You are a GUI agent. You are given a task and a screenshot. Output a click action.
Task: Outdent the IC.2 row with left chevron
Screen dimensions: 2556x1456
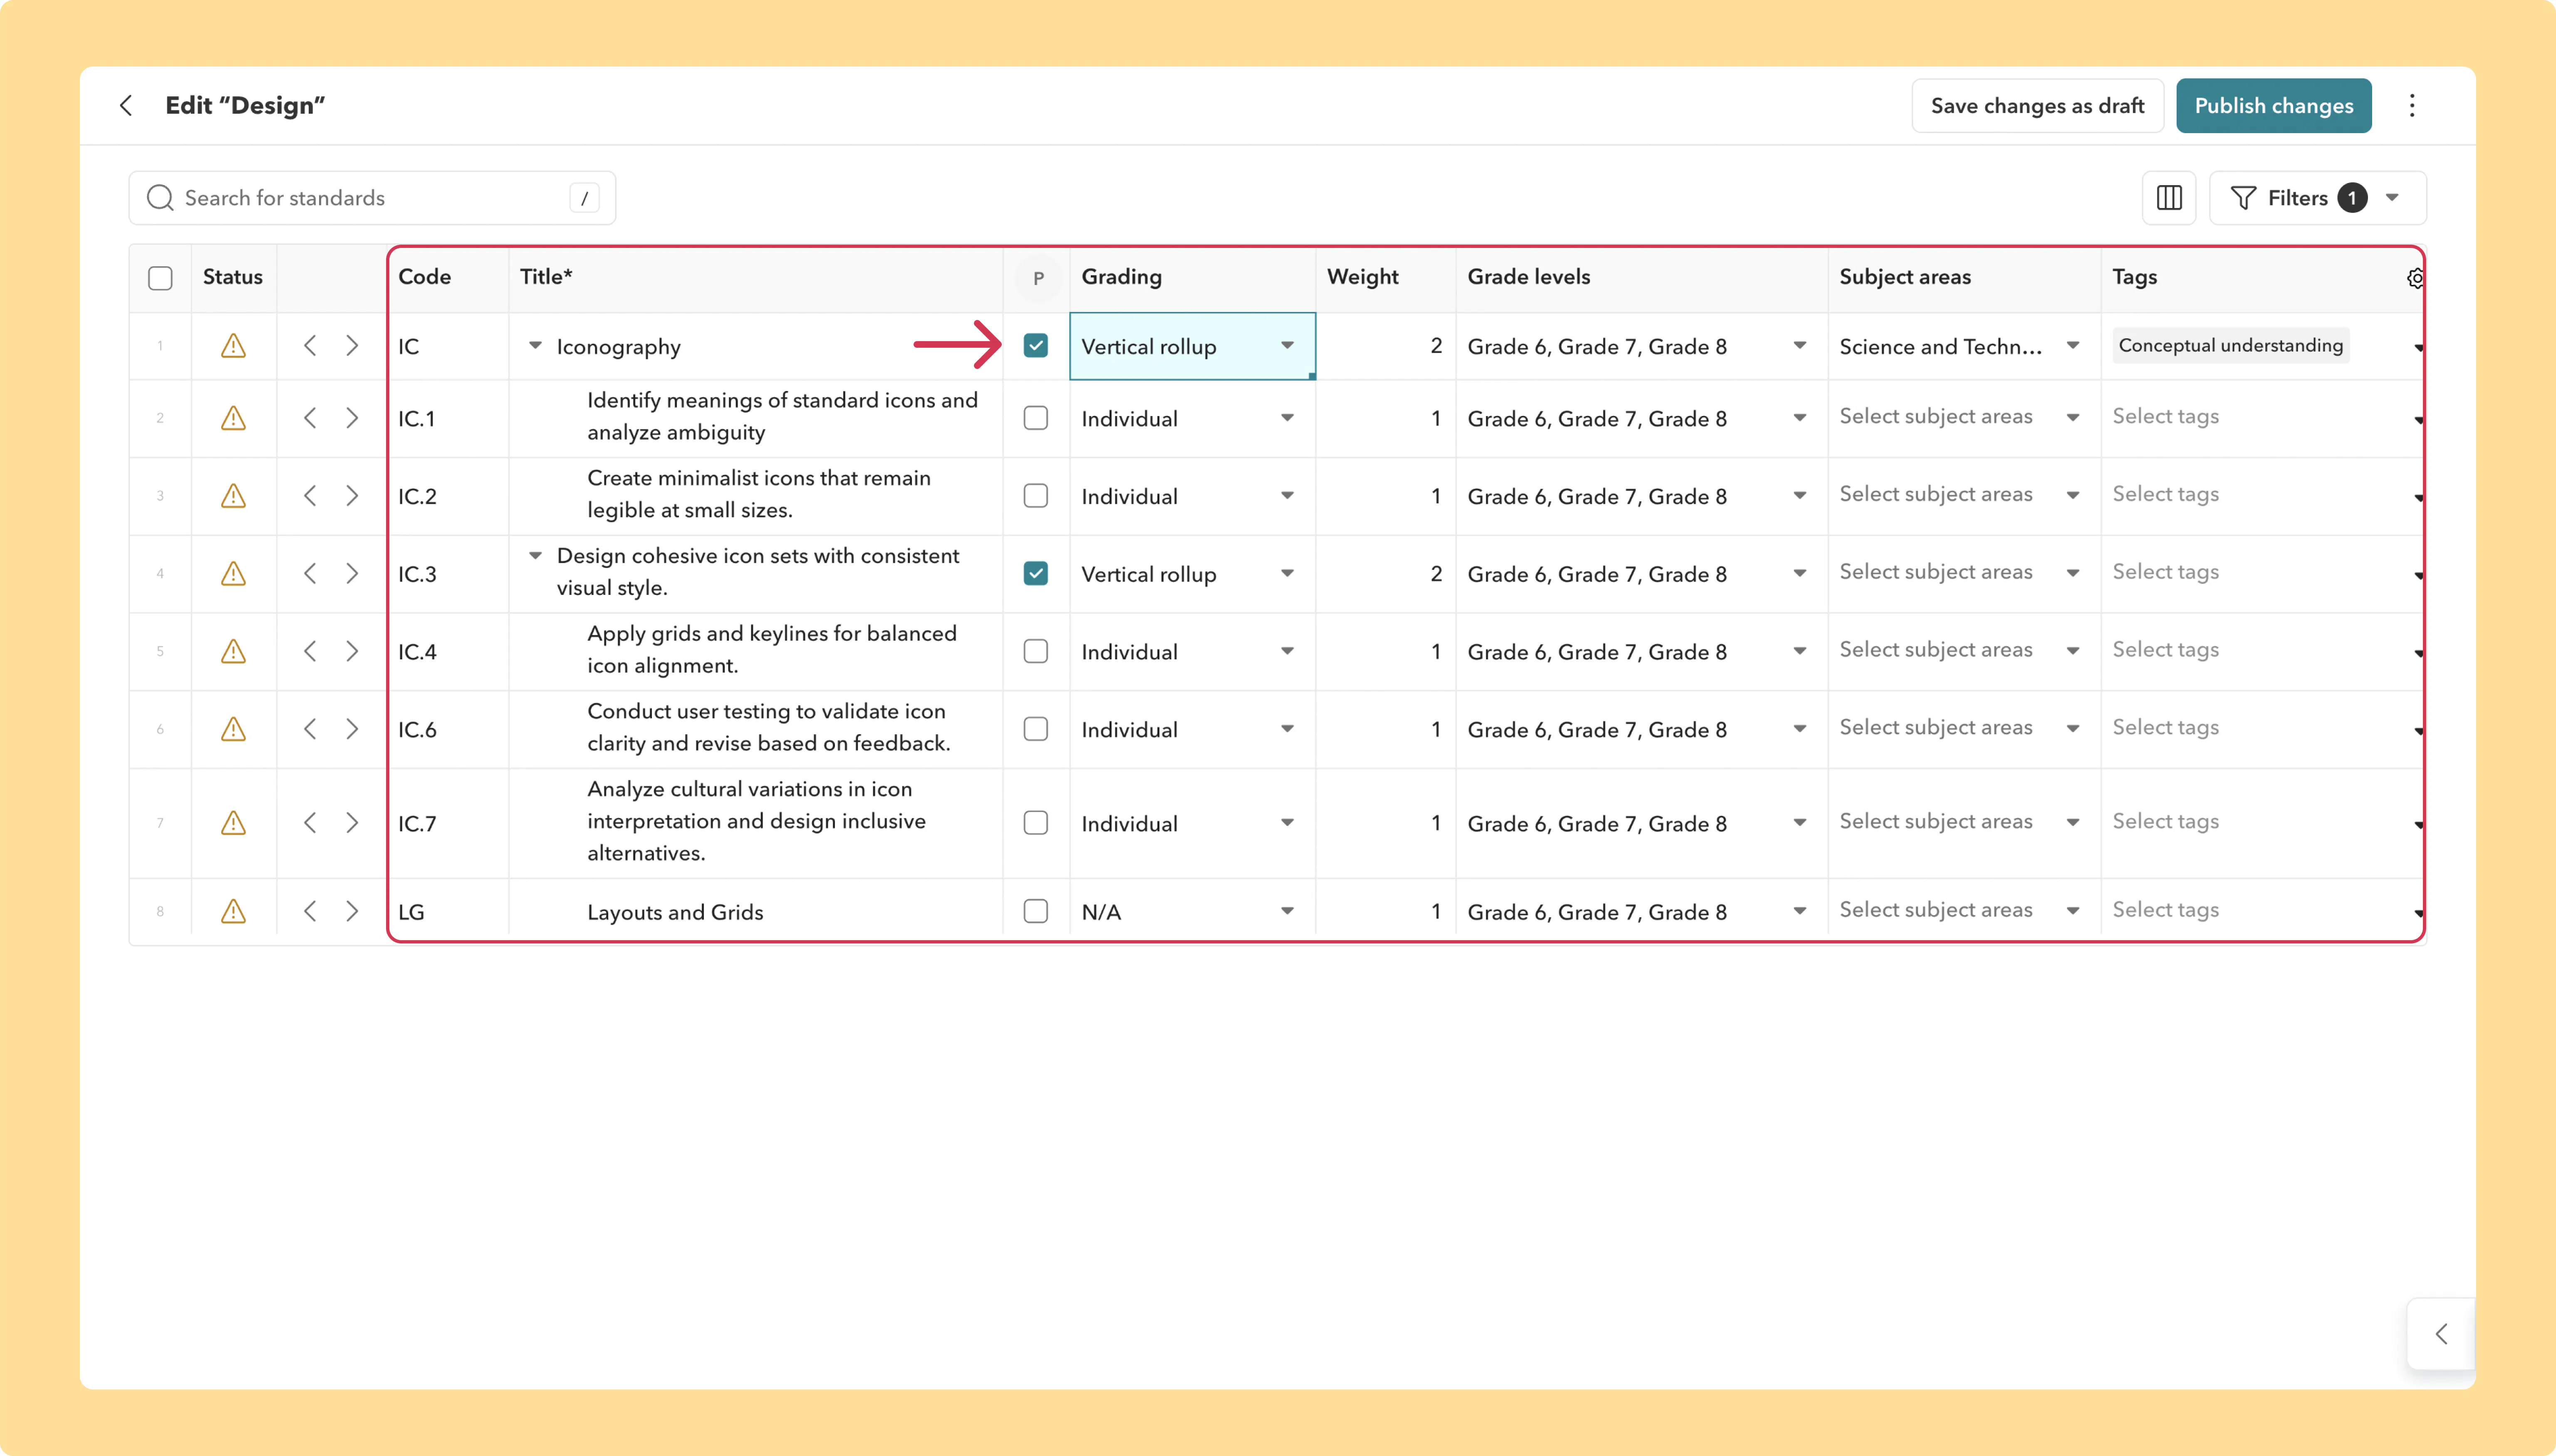(x=310, y=496)
